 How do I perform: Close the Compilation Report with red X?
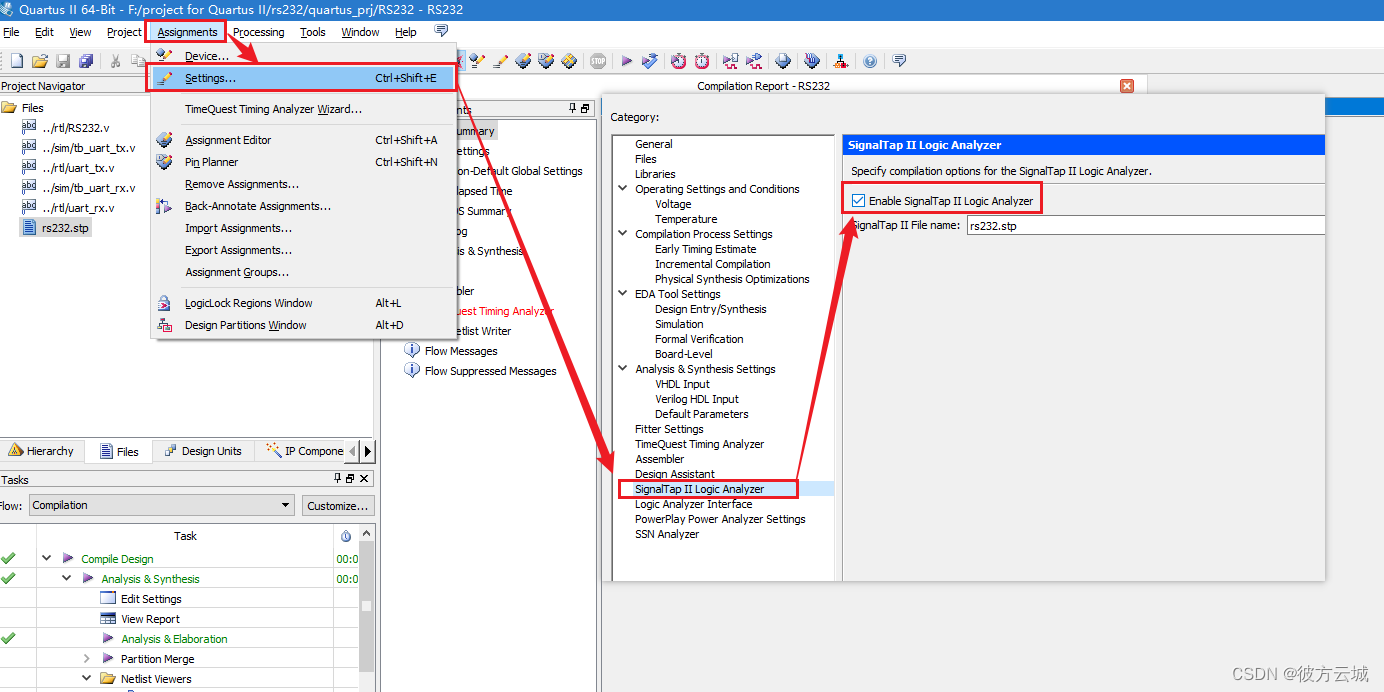click(x=1127, y=86)
